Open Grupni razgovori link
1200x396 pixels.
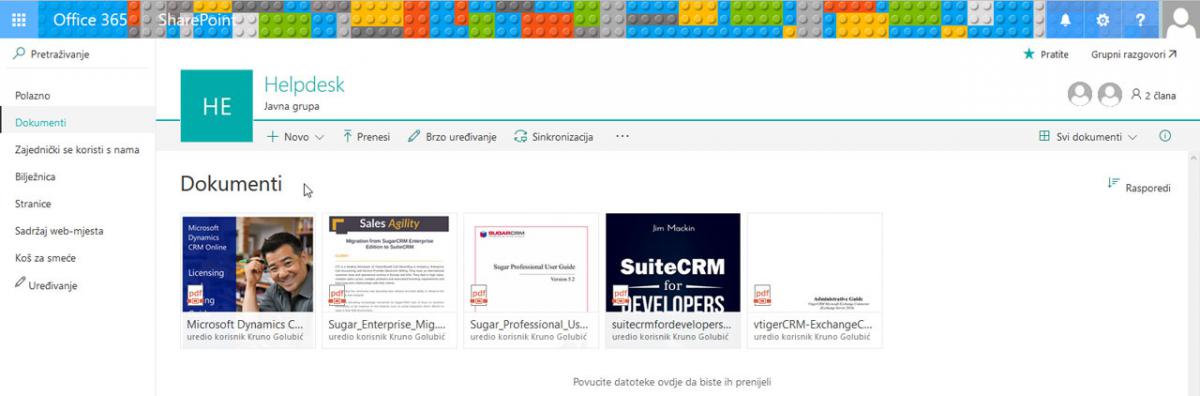point(1135,54)
